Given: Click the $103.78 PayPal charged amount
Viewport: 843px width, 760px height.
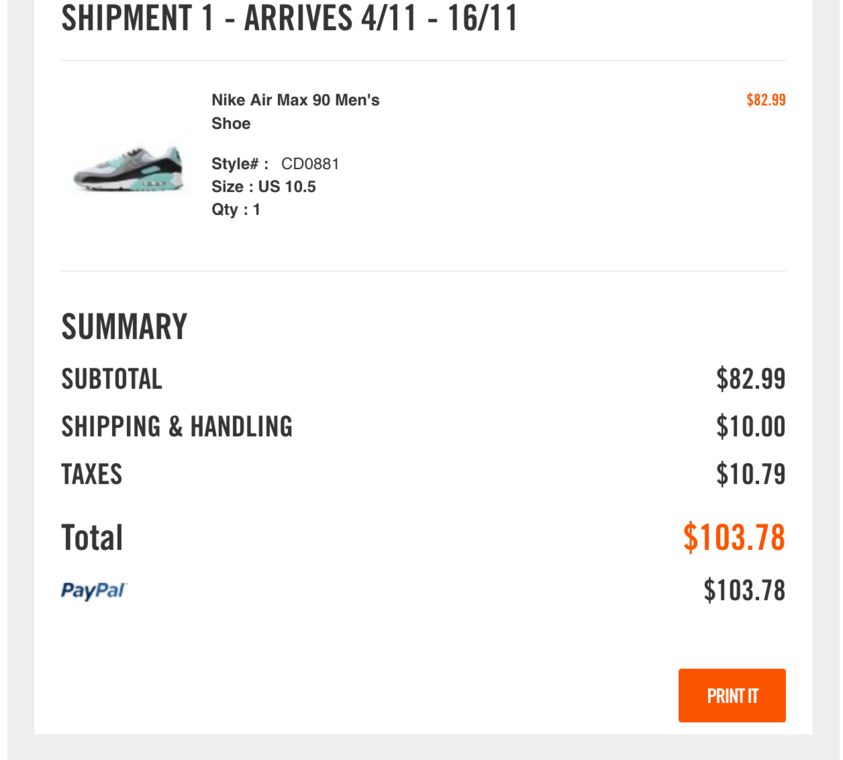Looking at the screenshot, I should (744, 589).
